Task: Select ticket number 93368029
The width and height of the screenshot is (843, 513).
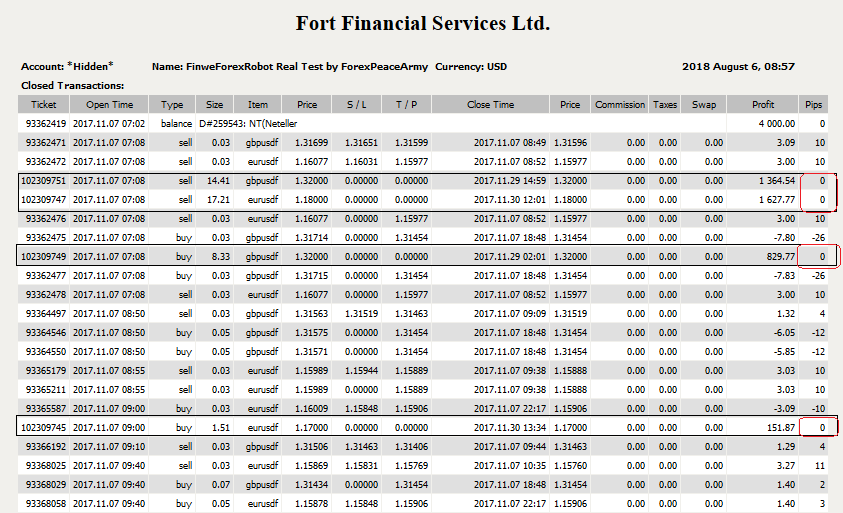Action: (x=46, y=484)
